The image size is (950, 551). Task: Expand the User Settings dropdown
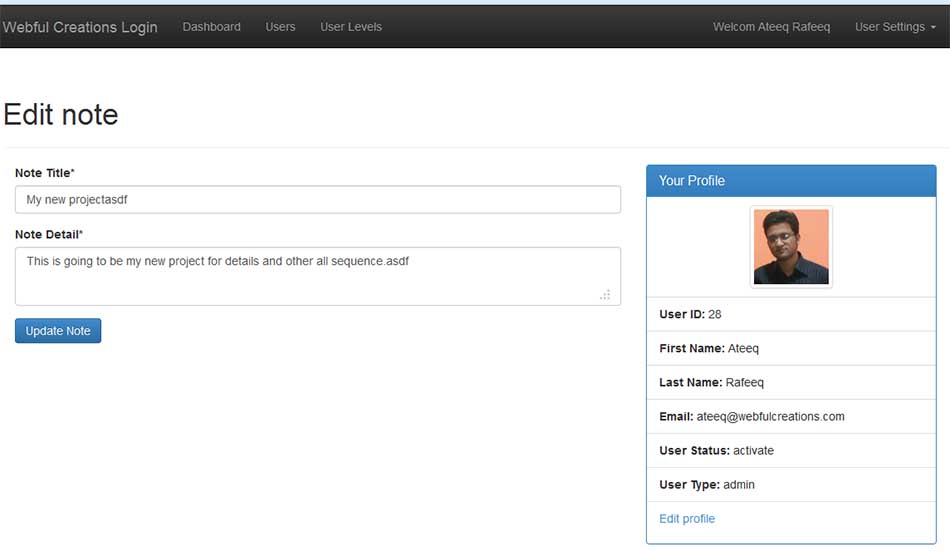click(x=889, y=27)
